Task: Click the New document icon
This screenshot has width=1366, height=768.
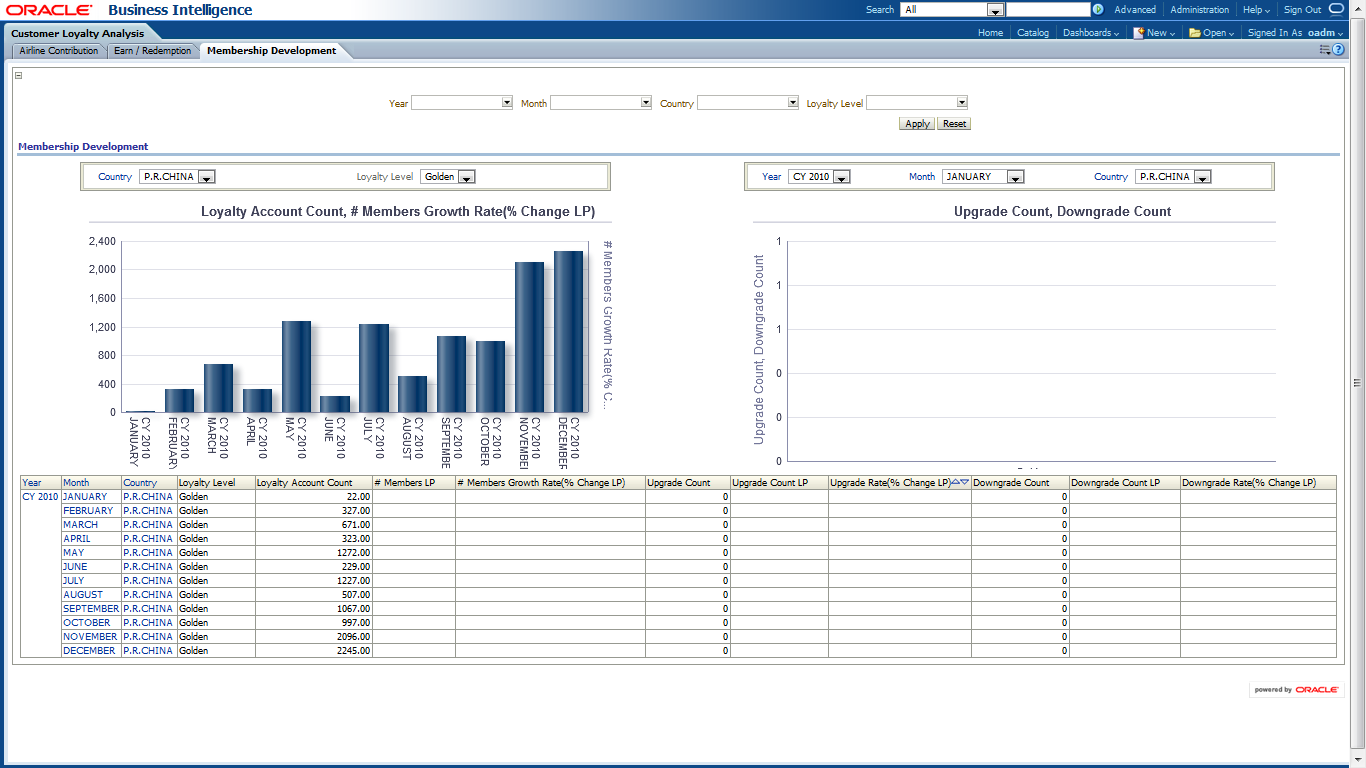Action: pyautogui.click(x=1138, y=33)
